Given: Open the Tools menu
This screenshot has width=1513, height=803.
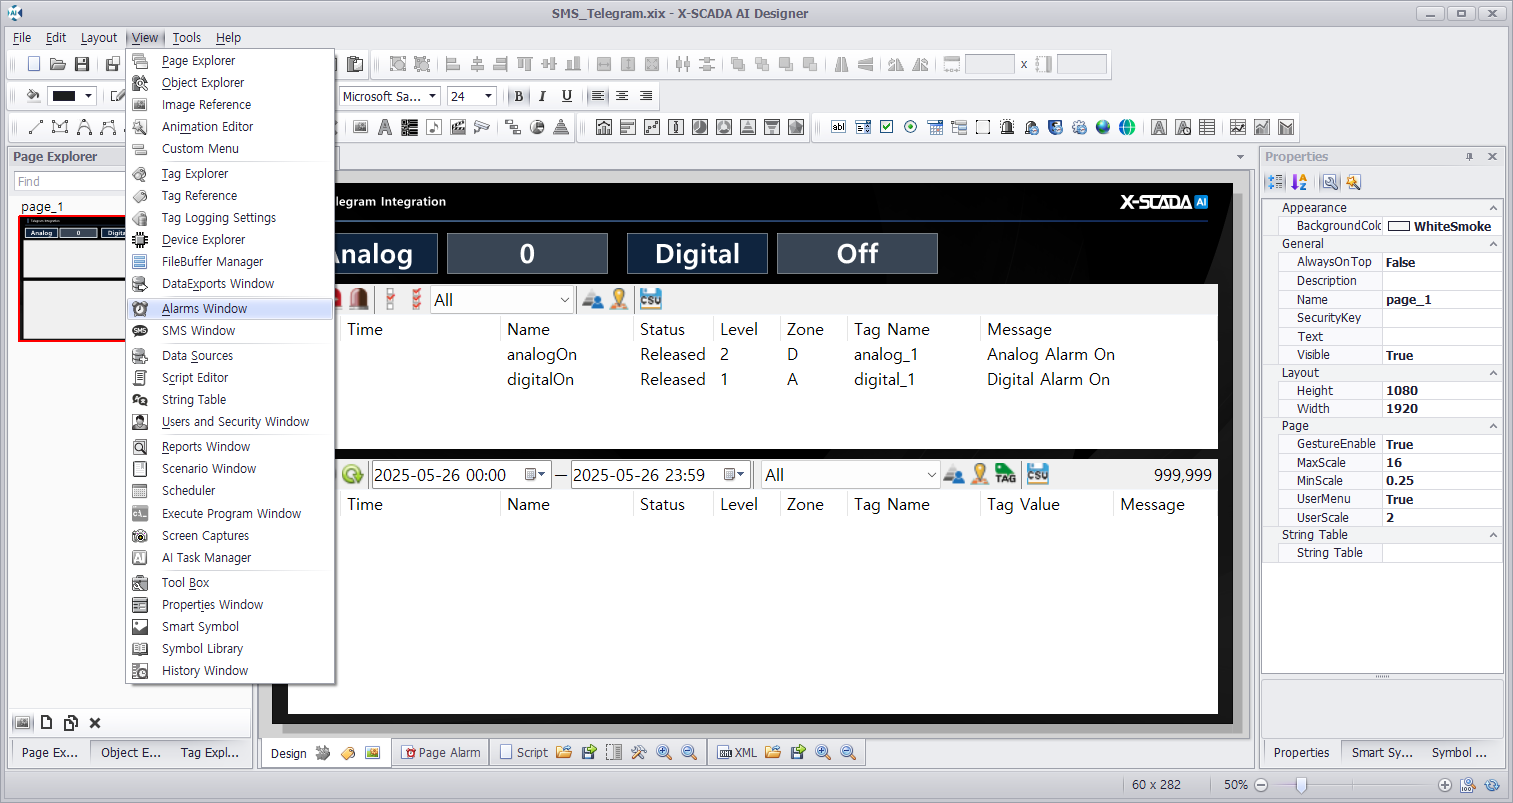Looking at the screenshot, I should point(187,38).
